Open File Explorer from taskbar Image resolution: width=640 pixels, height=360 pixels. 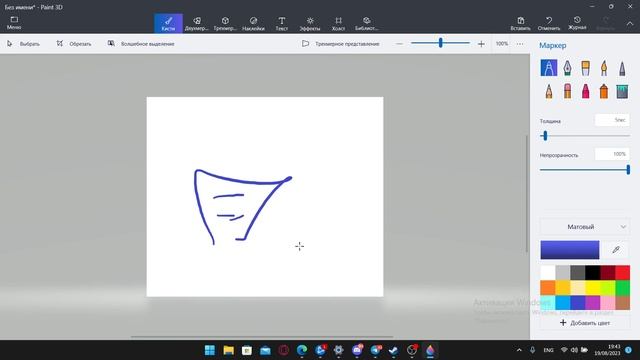(229, 350)
